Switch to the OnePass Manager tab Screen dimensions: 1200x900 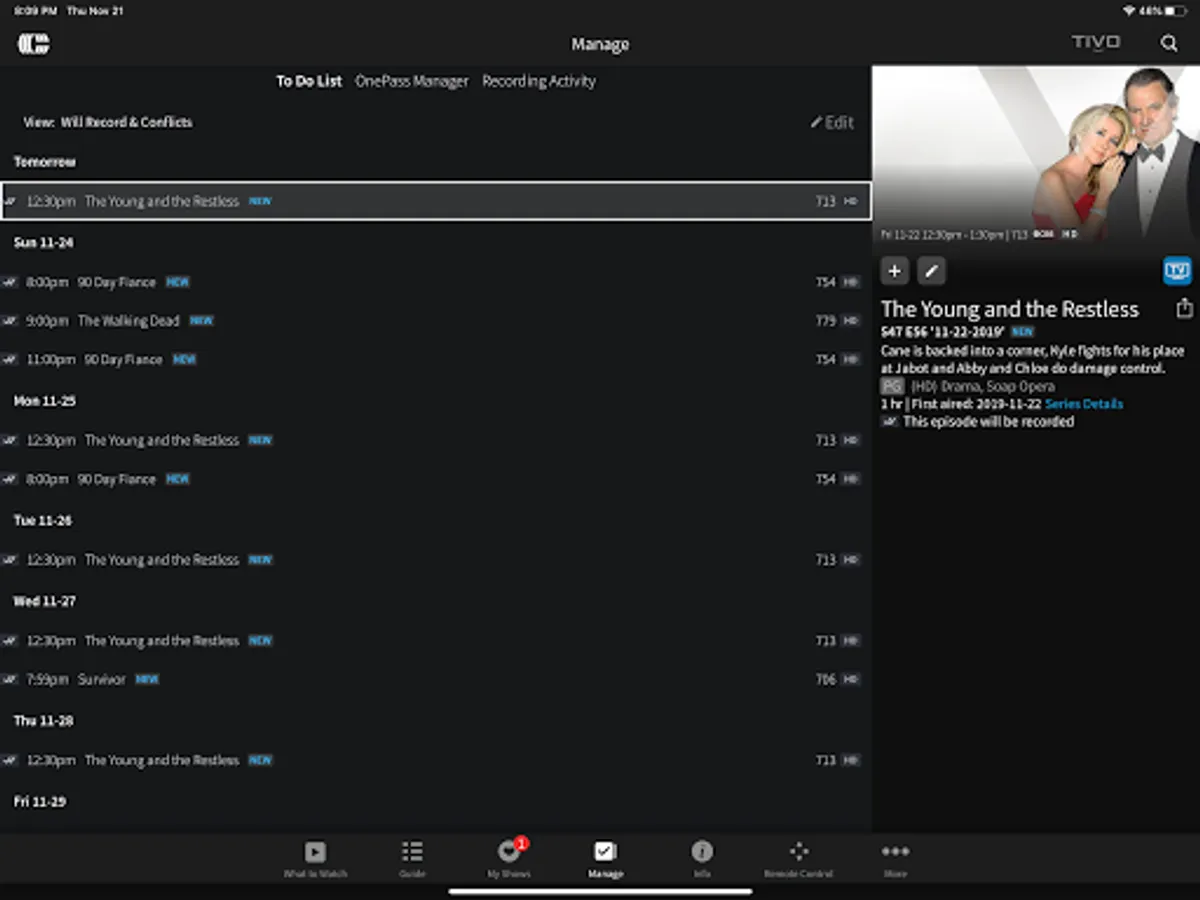click(412, 81)
